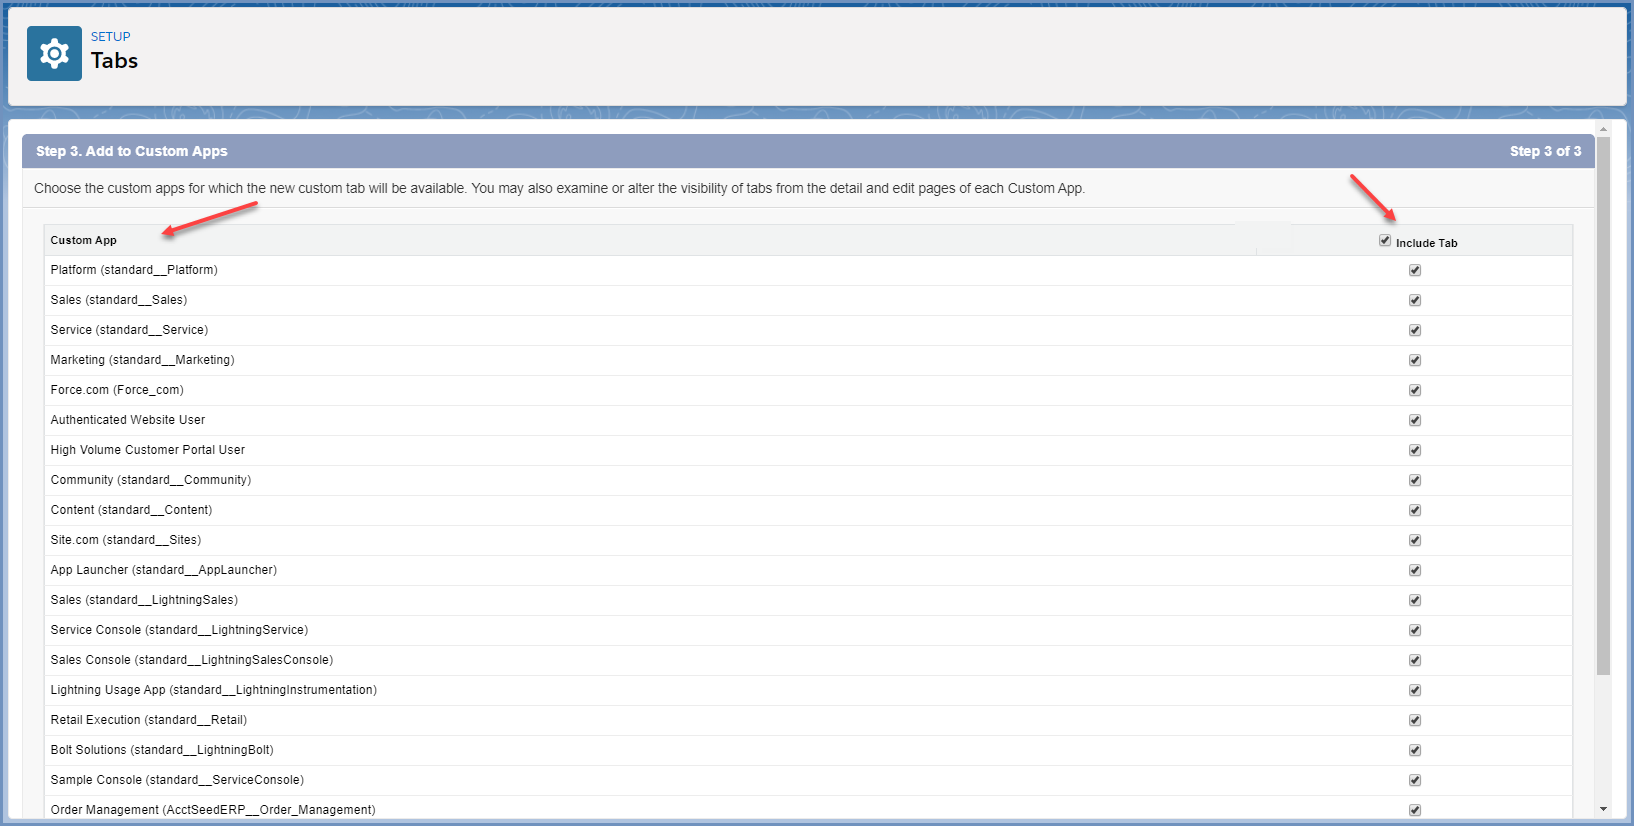Uncheck Sales (standard__Sales) checkbox

(x=1415, y=300)
